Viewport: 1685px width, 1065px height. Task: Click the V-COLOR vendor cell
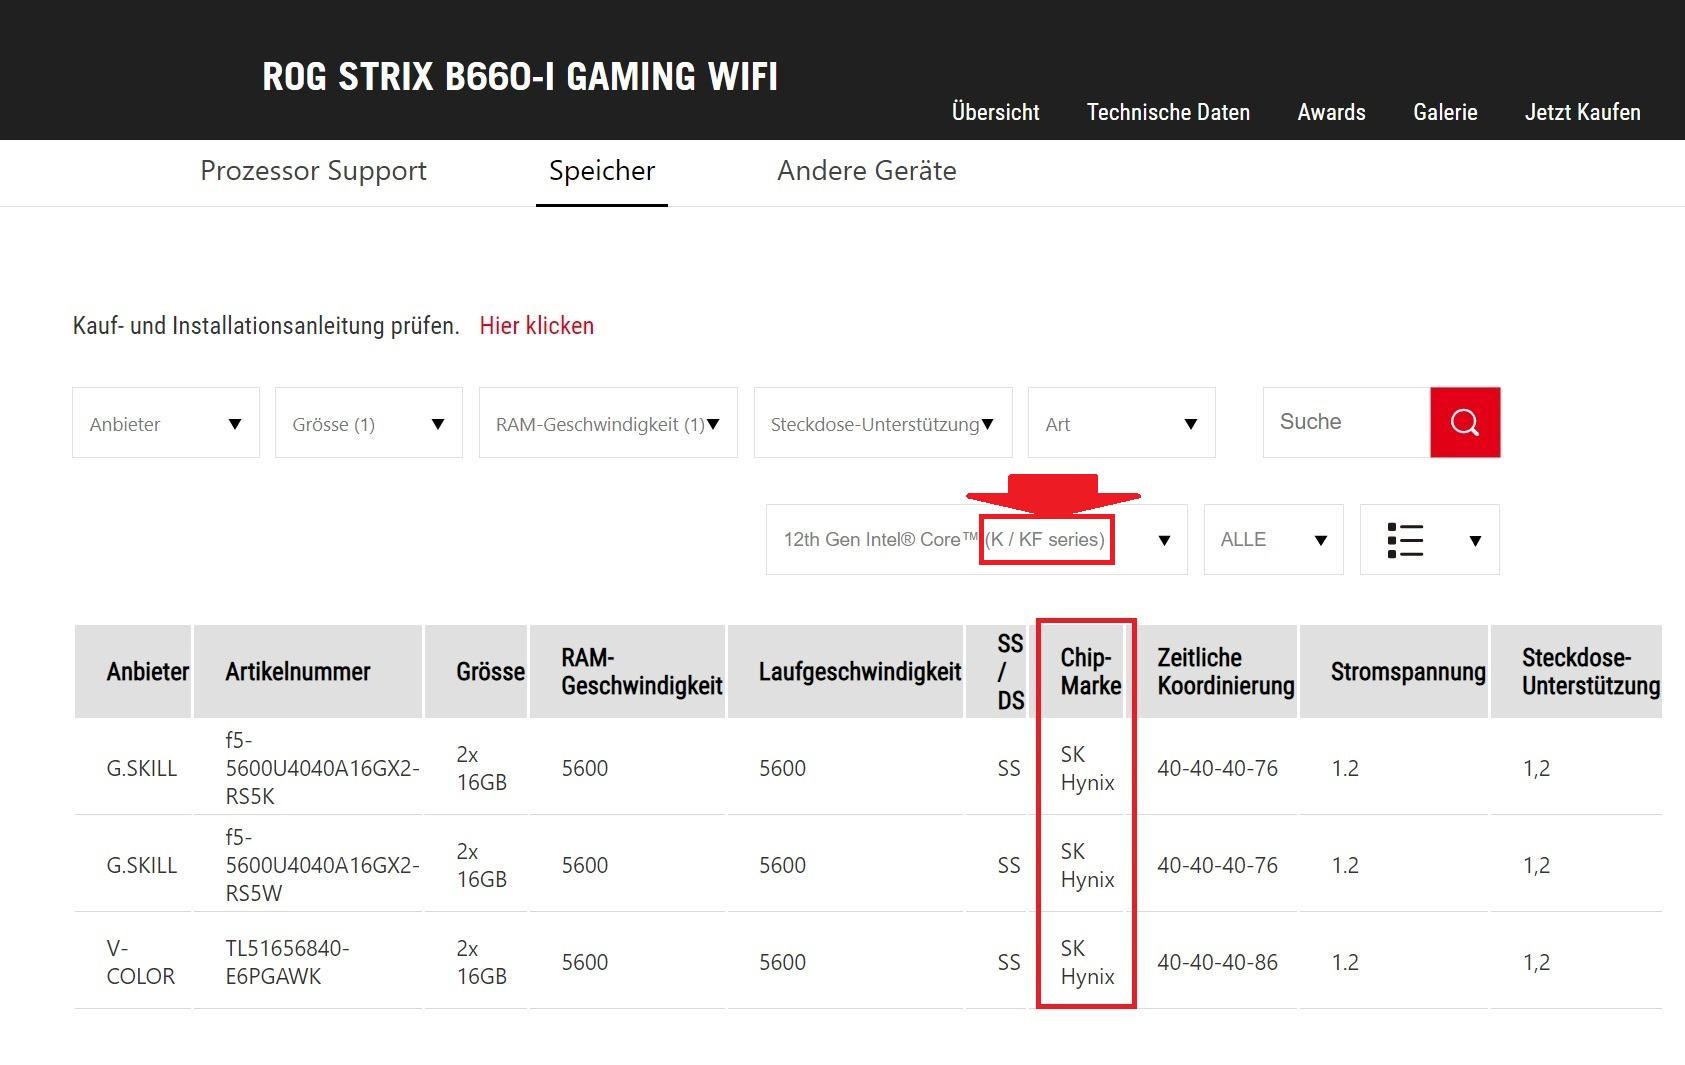click(140, 962)
